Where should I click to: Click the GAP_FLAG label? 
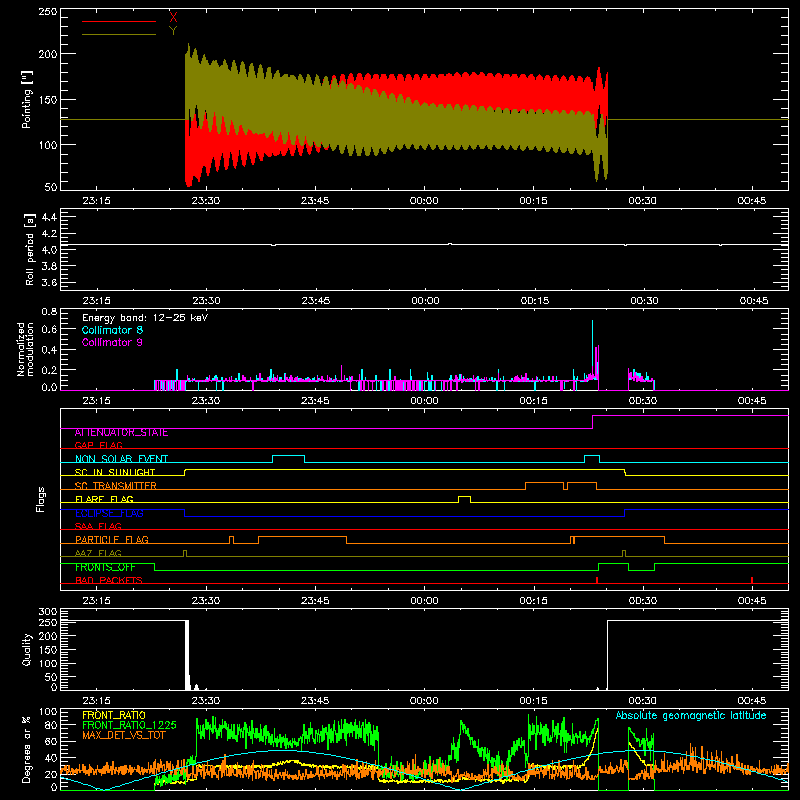point(98,445)
